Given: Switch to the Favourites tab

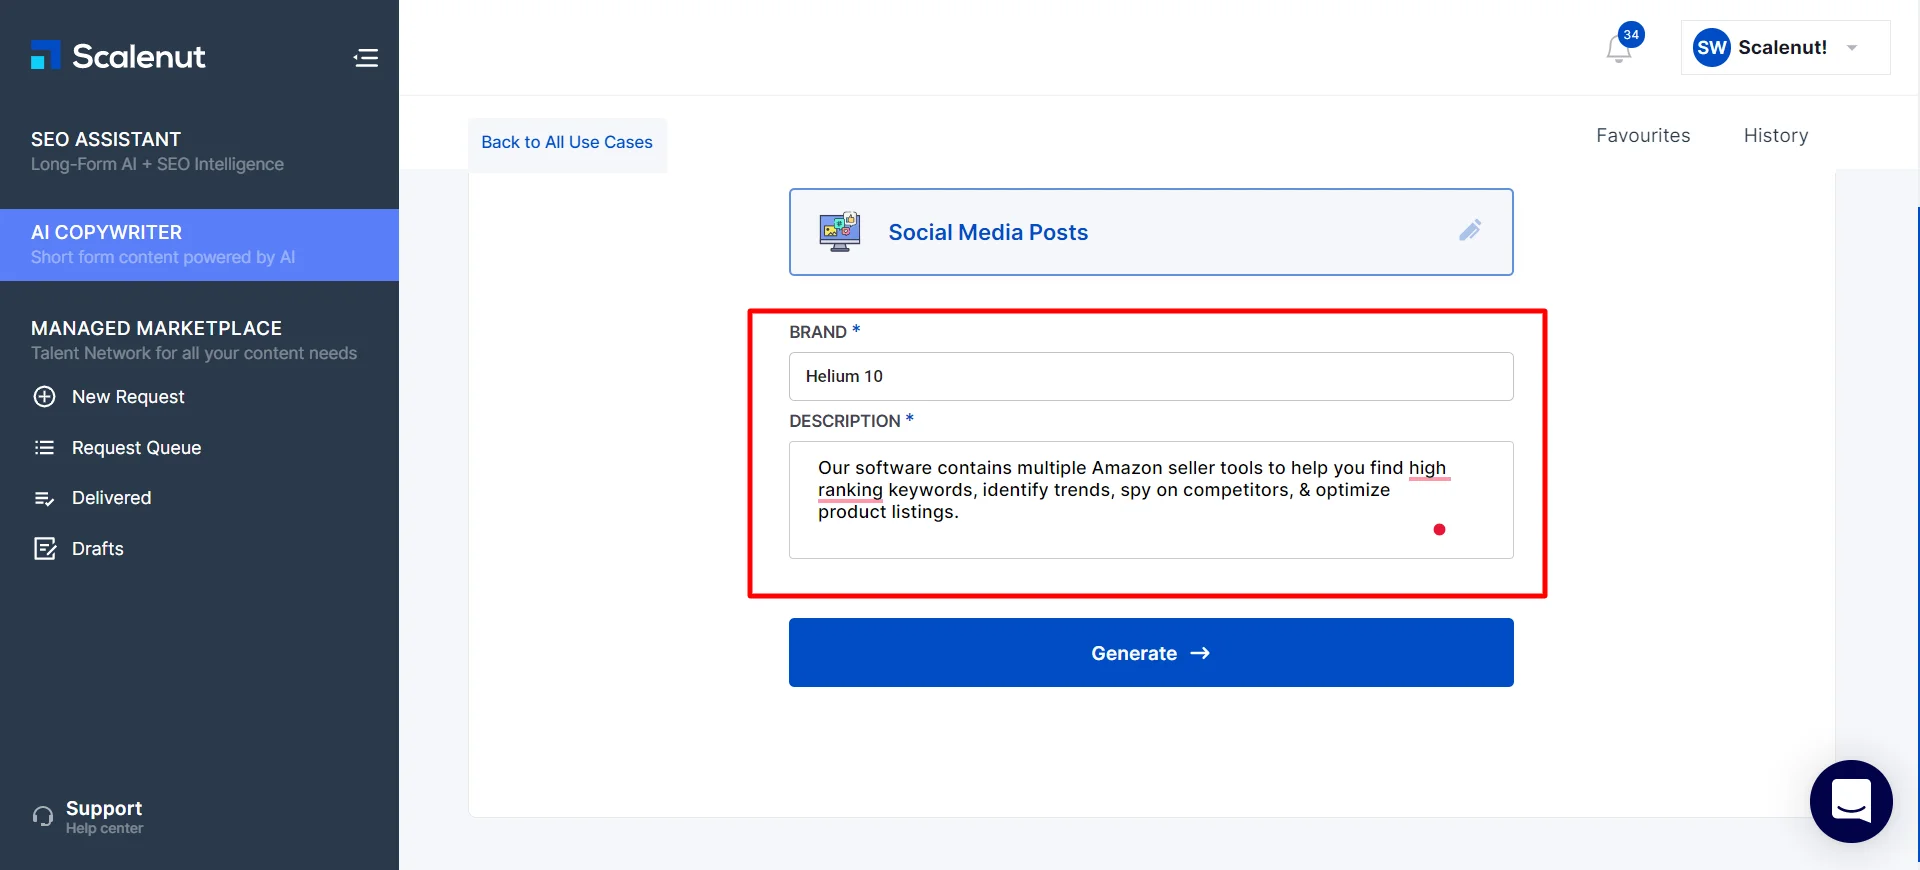Looking at the screenshot, I should [1643, 135].
